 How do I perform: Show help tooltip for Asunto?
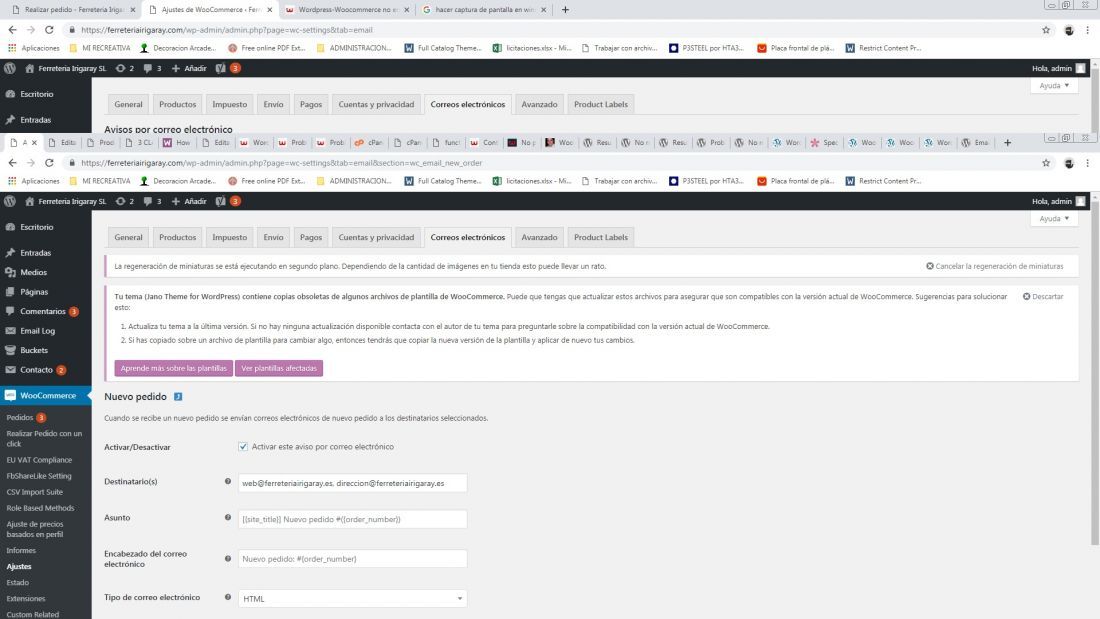227,517
